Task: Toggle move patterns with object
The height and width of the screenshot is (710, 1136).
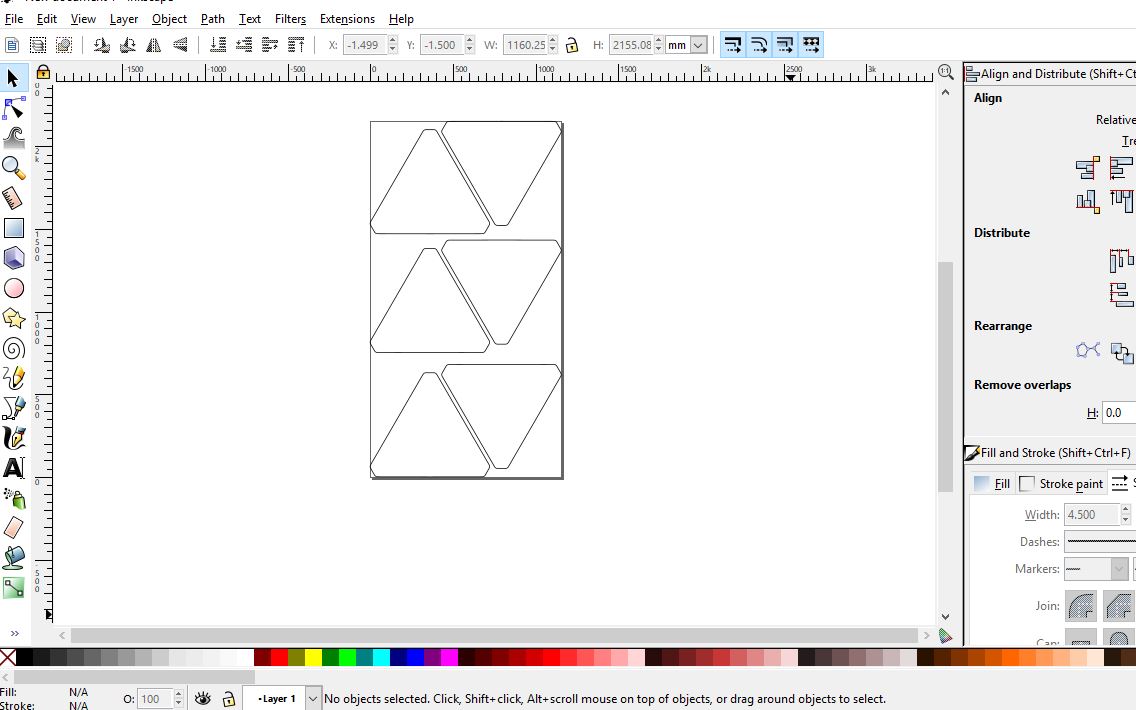Action: [811, 45]
